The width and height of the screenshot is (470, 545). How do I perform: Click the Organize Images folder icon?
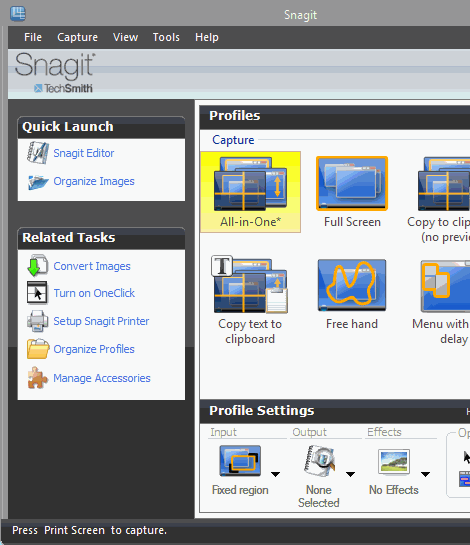[x=38, y=182]
